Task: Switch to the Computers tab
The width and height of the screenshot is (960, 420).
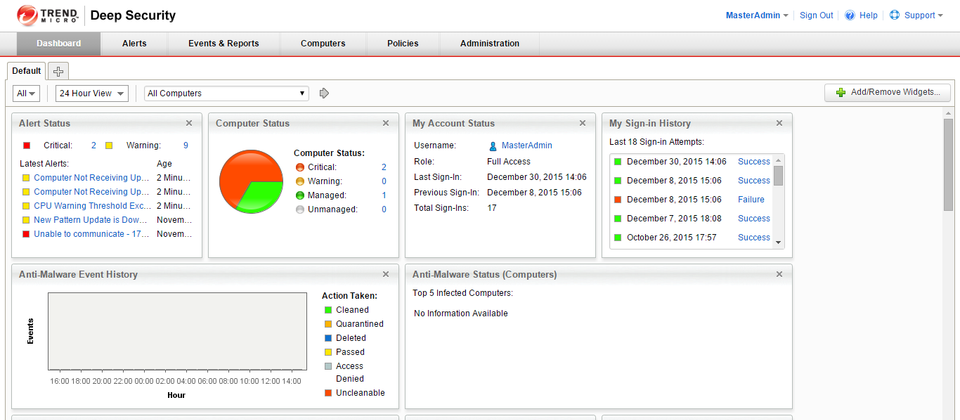Action: coord(323,43)
